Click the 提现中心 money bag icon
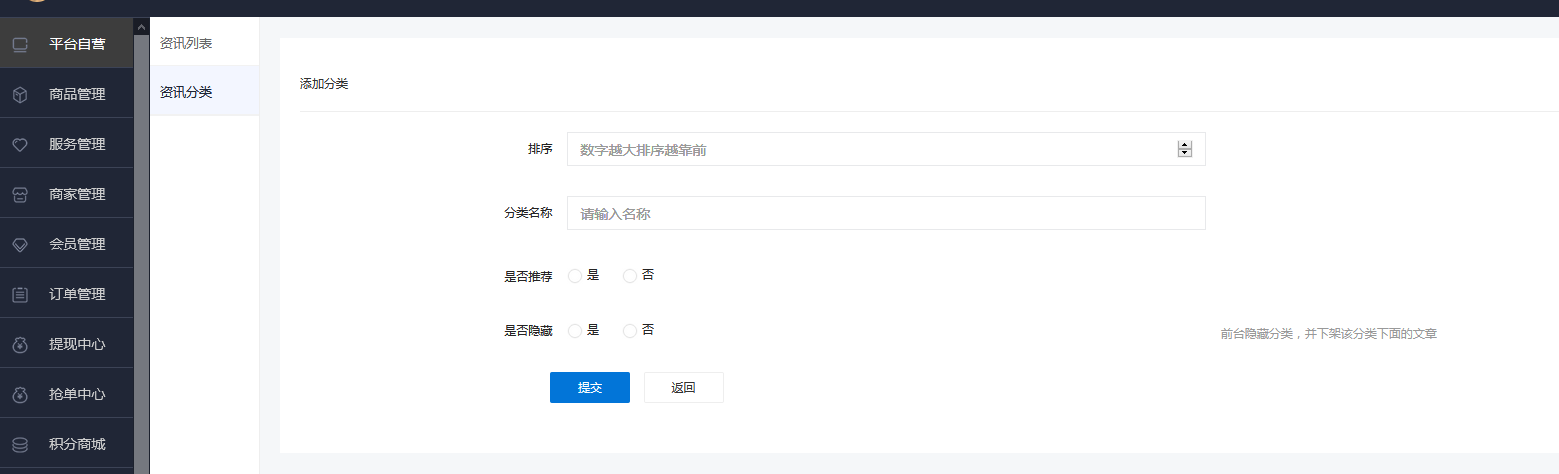The width and height of the screenshot is (1559, 474). pos(19,344)
